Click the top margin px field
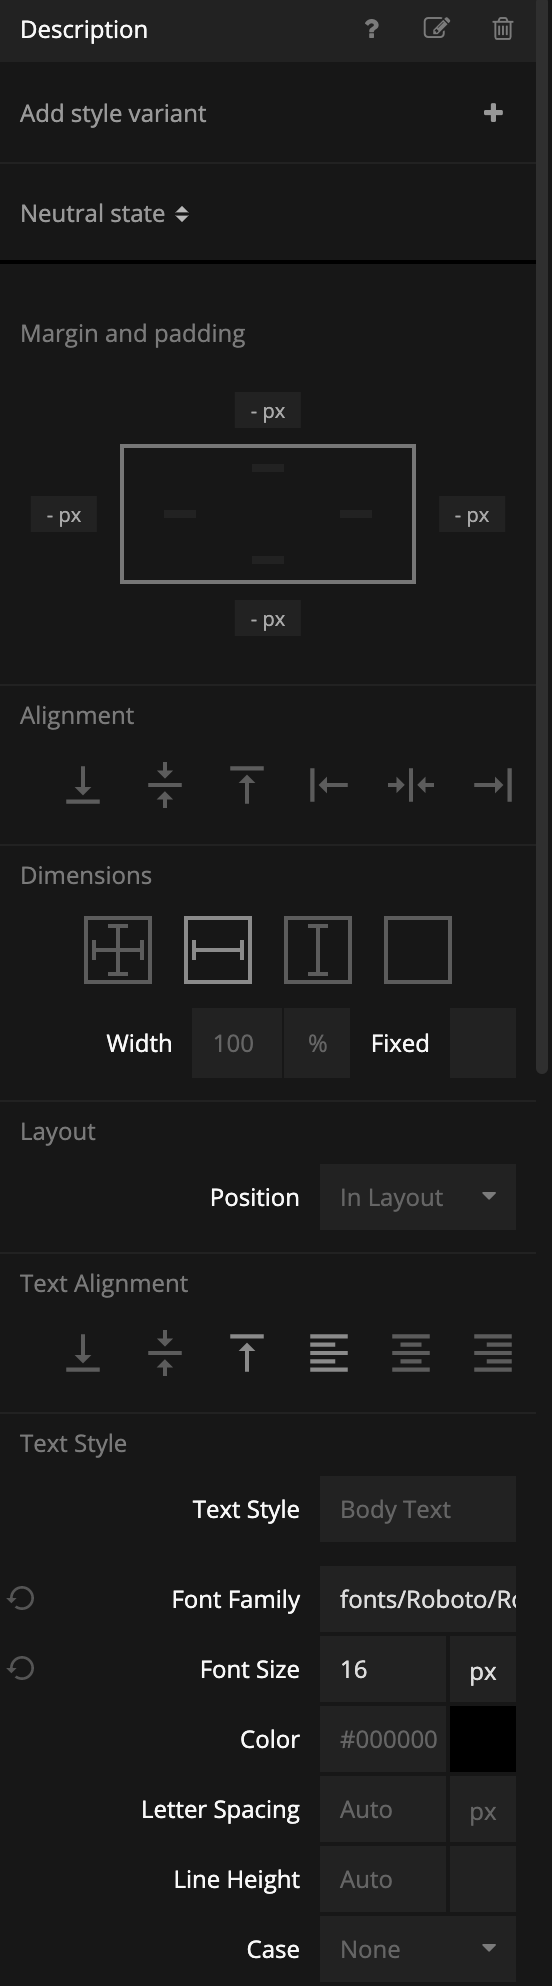The image size is (552, 1986). pos(268,411)
